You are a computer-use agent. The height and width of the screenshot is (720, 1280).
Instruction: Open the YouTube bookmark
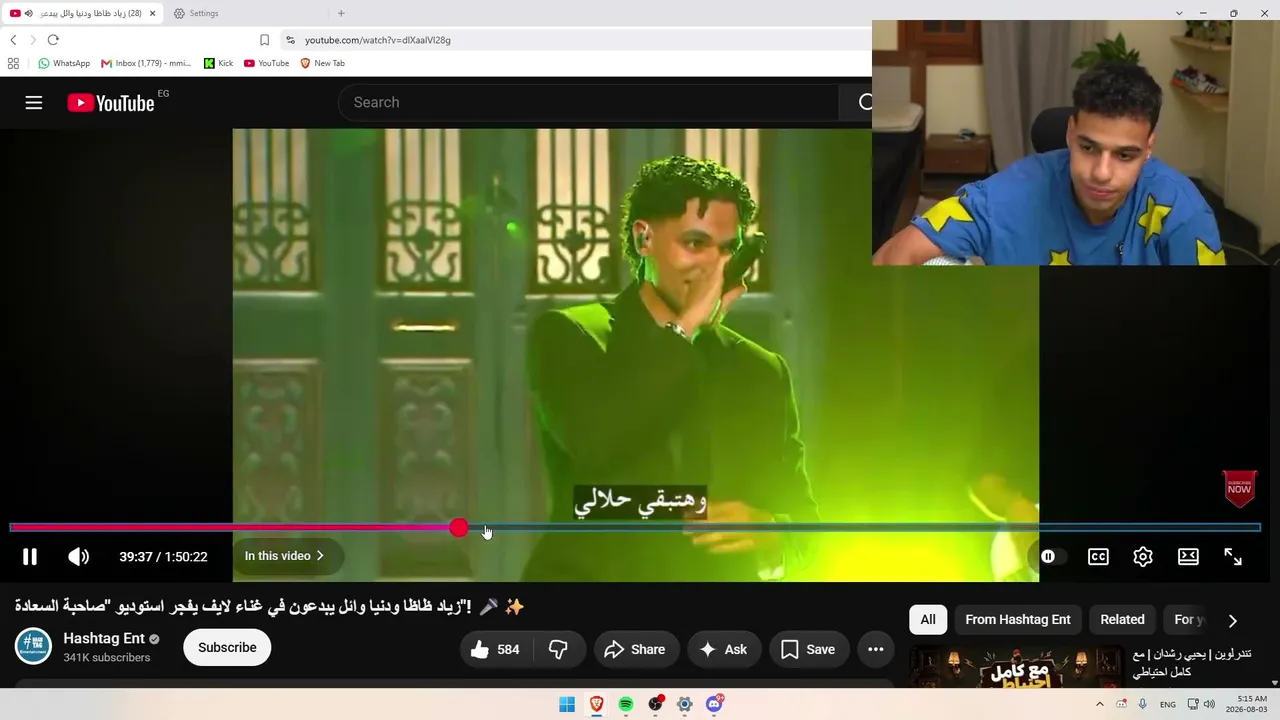[266, 63]
